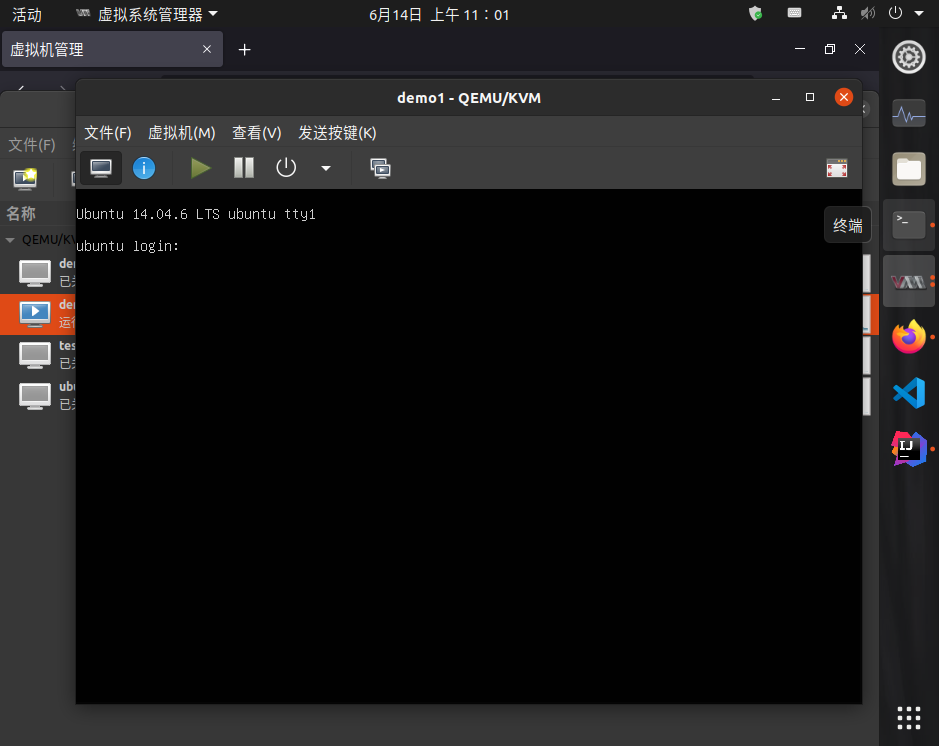Click the 名称 column header
This screenshot has width=939, height=746.
click(21, 214)
